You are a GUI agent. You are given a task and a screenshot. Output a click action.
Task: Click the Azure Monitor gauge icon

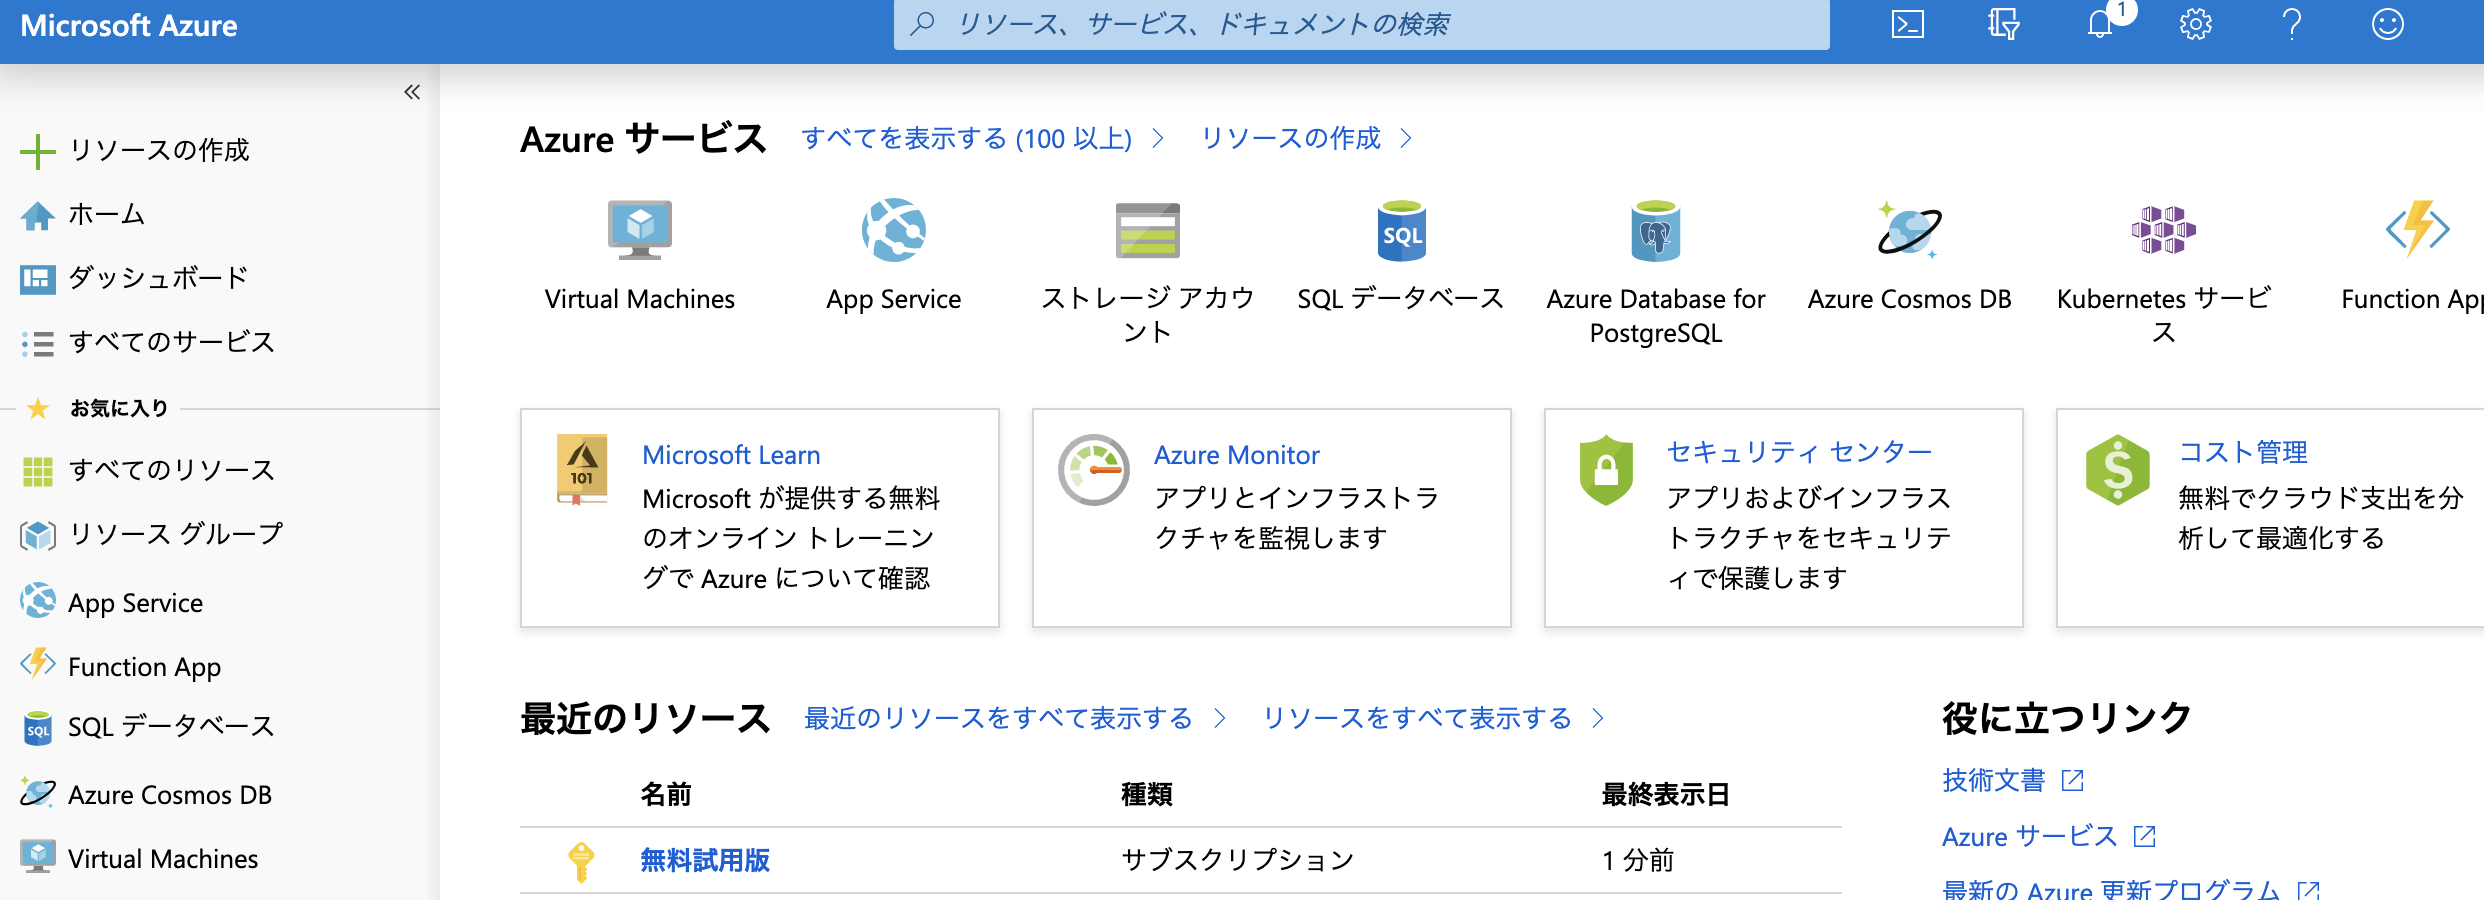[1094, 469]
